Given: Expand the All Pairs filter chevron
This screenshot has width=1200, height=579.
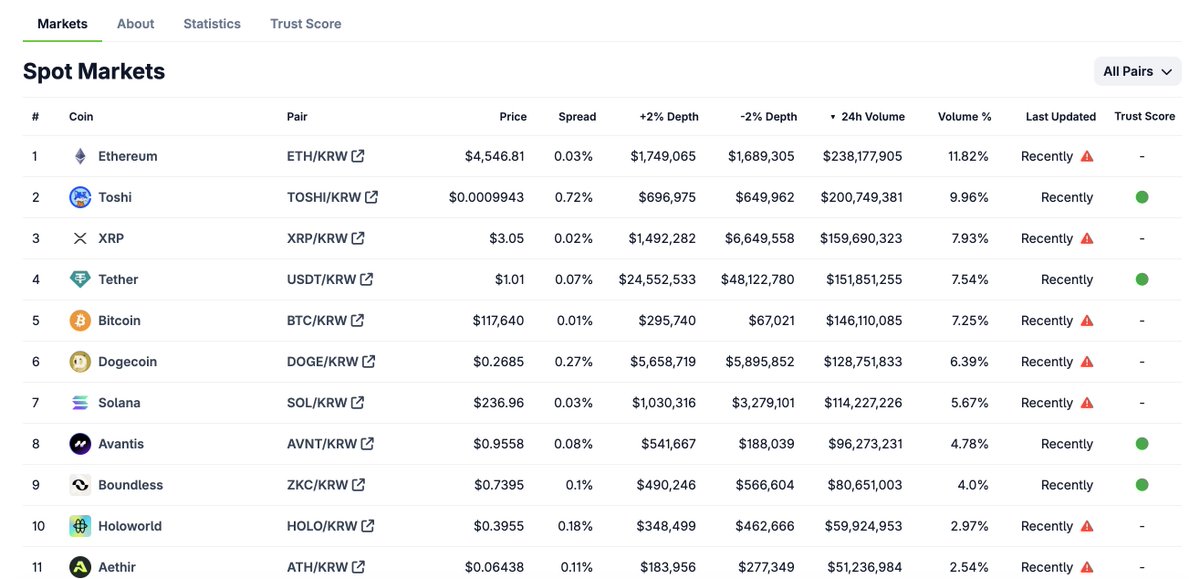Looking at the screenshot, I should (1165, 71).
